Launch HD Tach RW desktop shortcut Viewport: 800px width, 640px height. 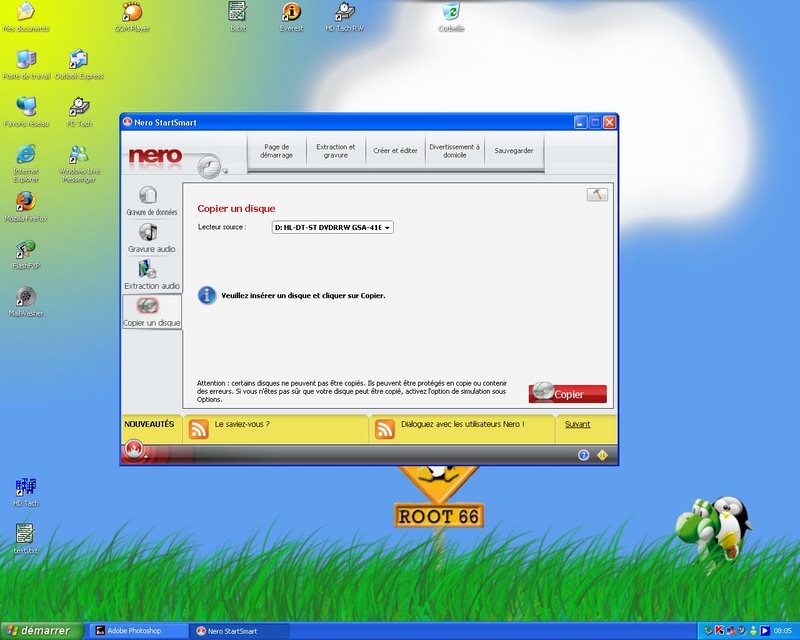pos(344,17)
